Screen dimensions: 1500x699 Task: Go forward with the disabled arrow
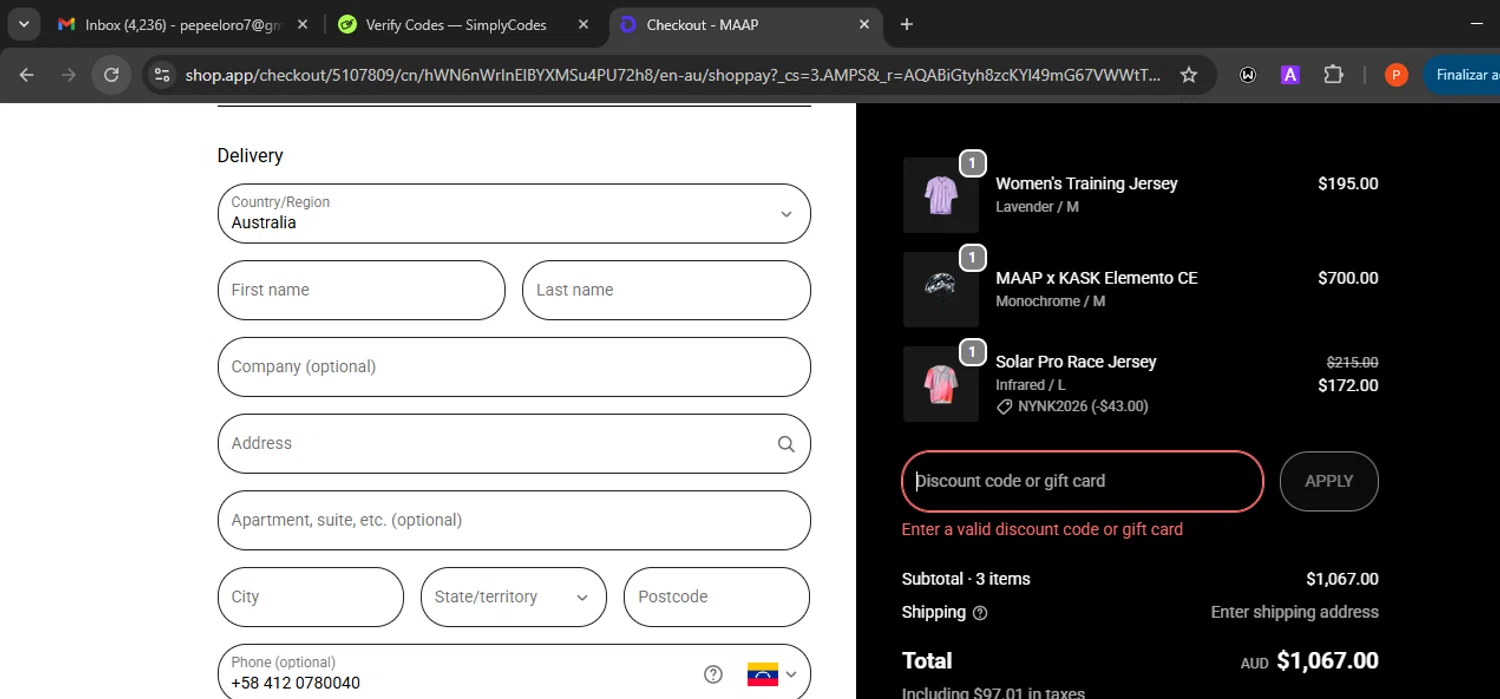click(68, 75)
